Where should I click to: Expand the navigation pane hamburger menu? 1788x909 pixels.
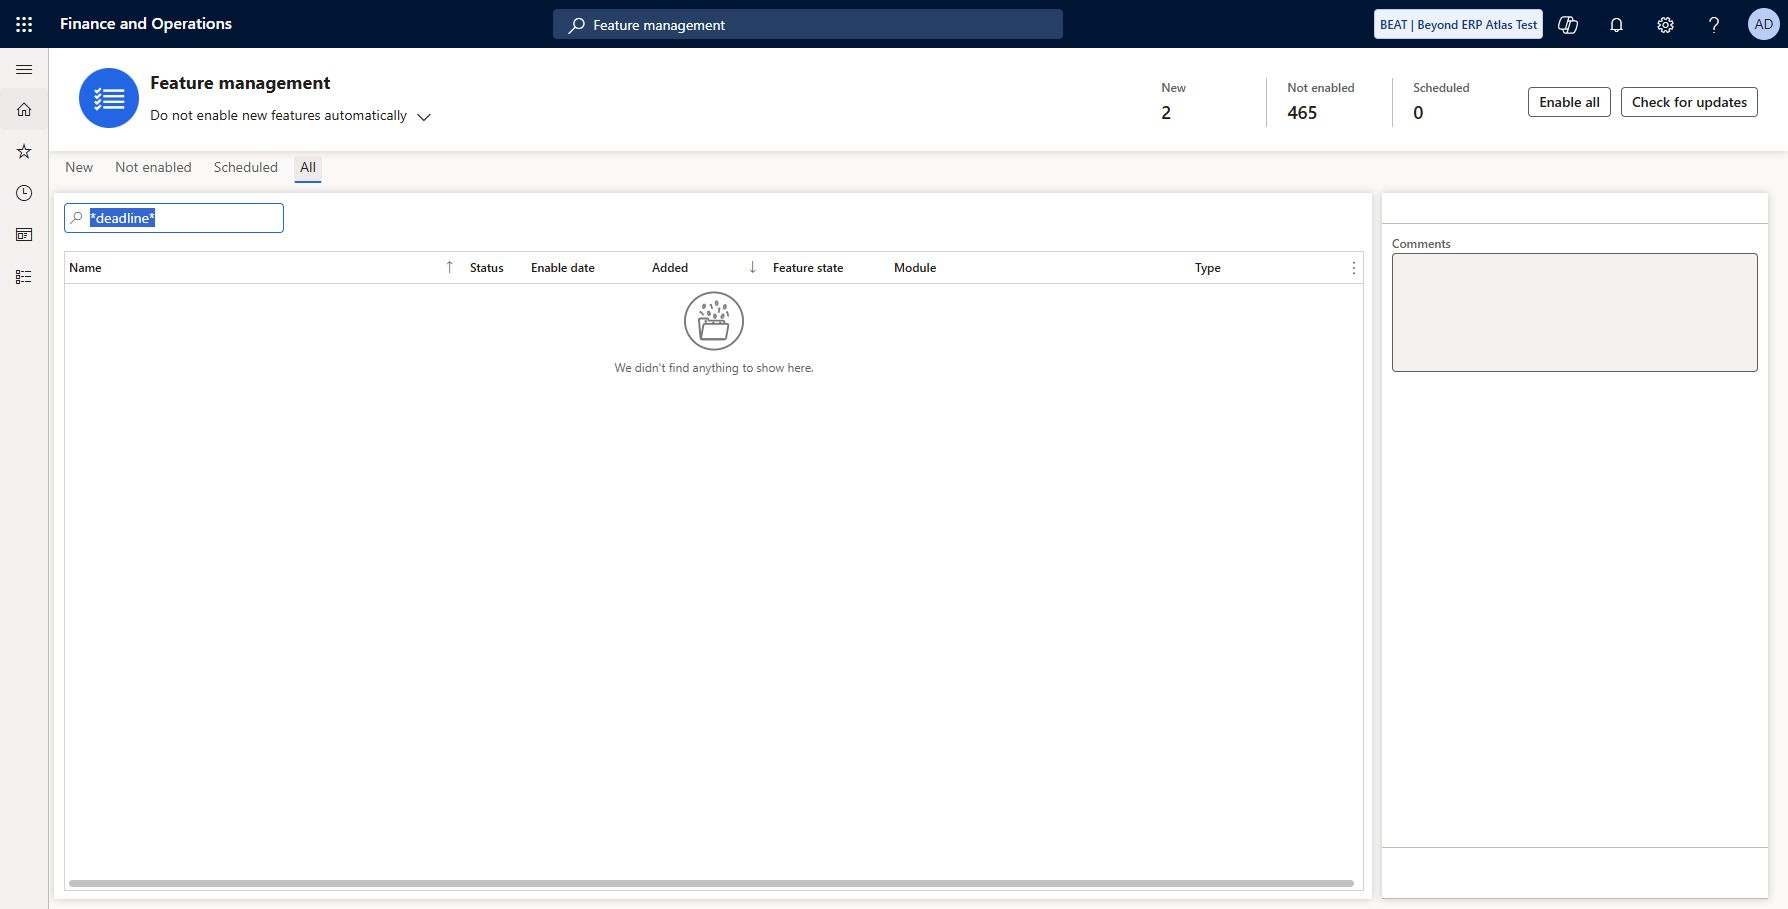tap(24, 69)
